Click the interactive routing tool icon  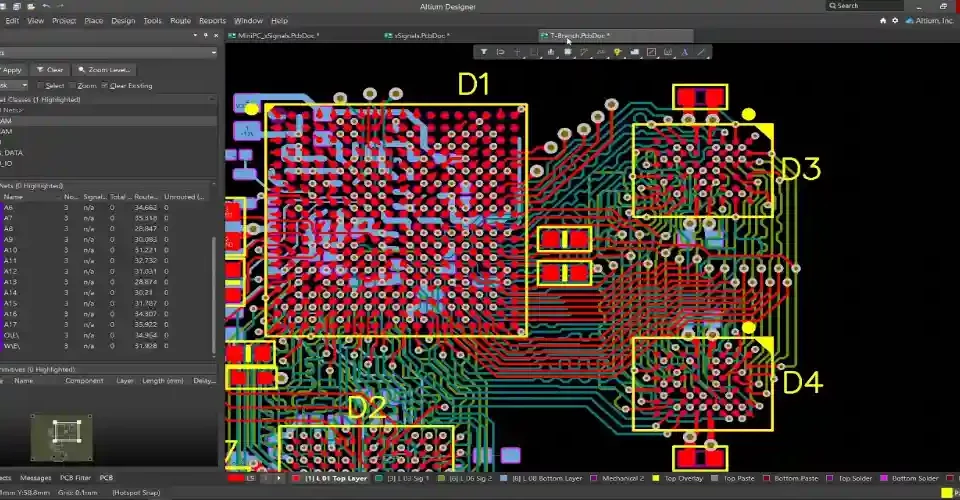click(x=584, y=52)
